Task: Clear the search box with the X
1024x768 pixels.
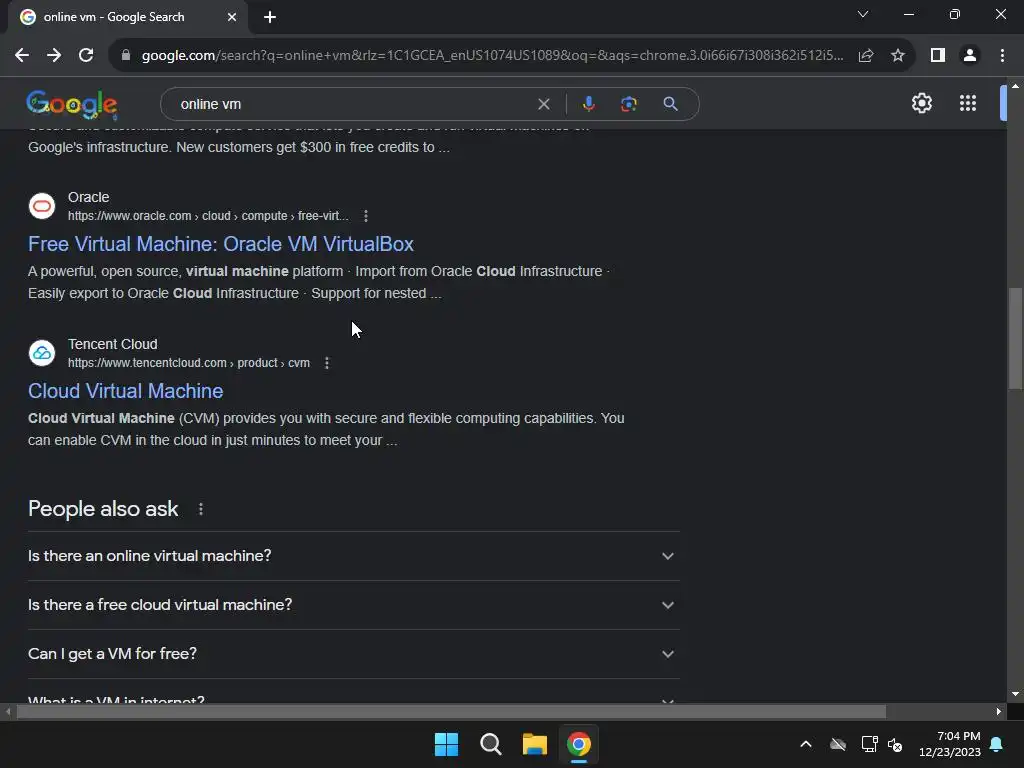Action: 543,104
